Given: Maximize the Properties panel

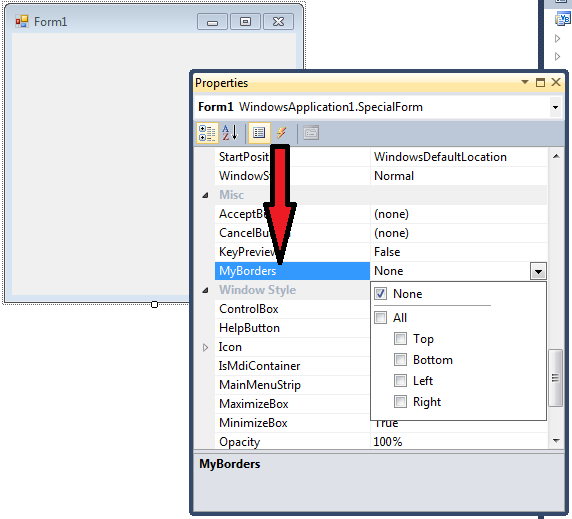Looking at the screenshot, I should click(x=540, y=82).
